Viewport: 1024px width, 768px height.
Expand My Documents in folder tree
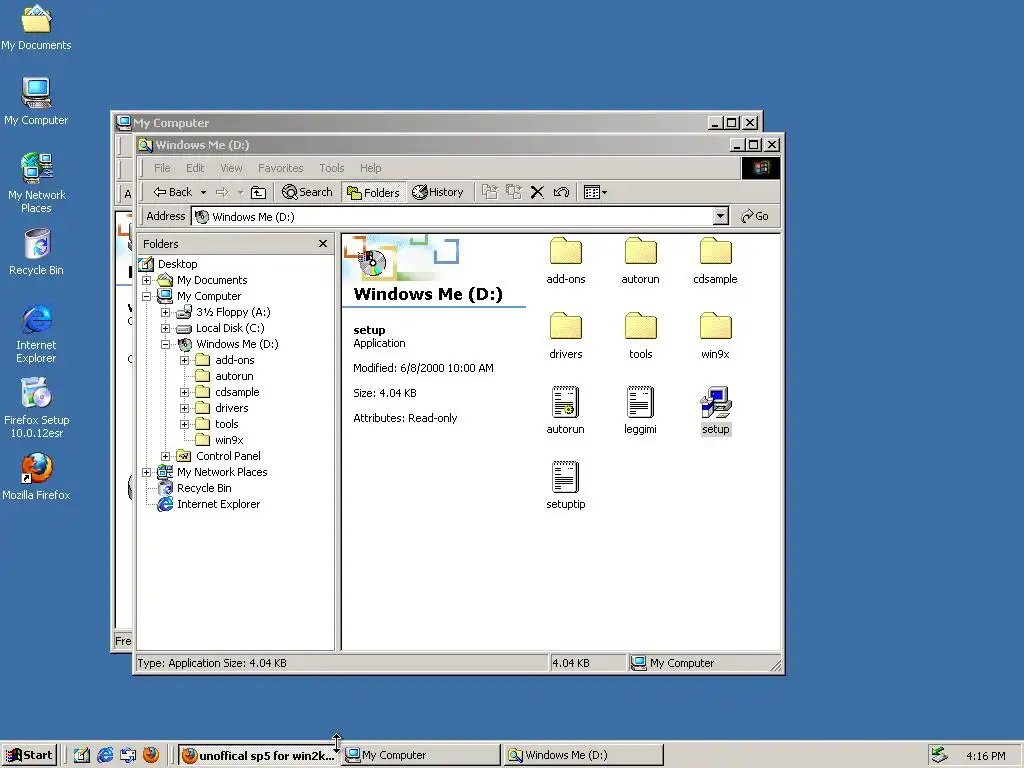tap(146, 280)
